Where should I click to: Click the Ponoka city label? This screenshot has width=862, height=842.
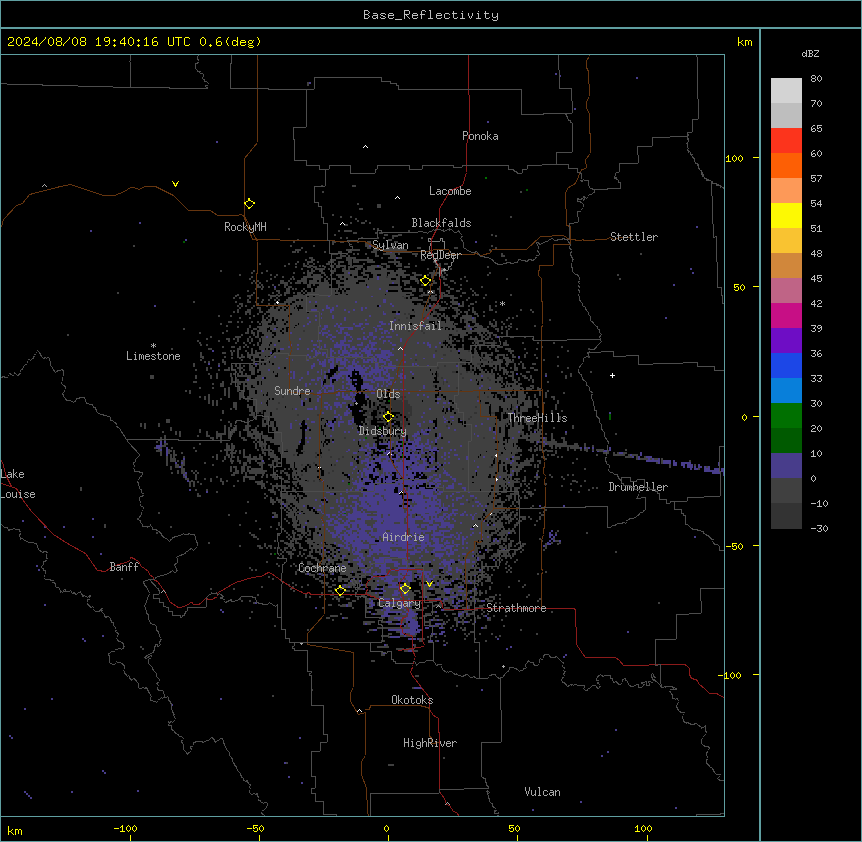point(480,136)
